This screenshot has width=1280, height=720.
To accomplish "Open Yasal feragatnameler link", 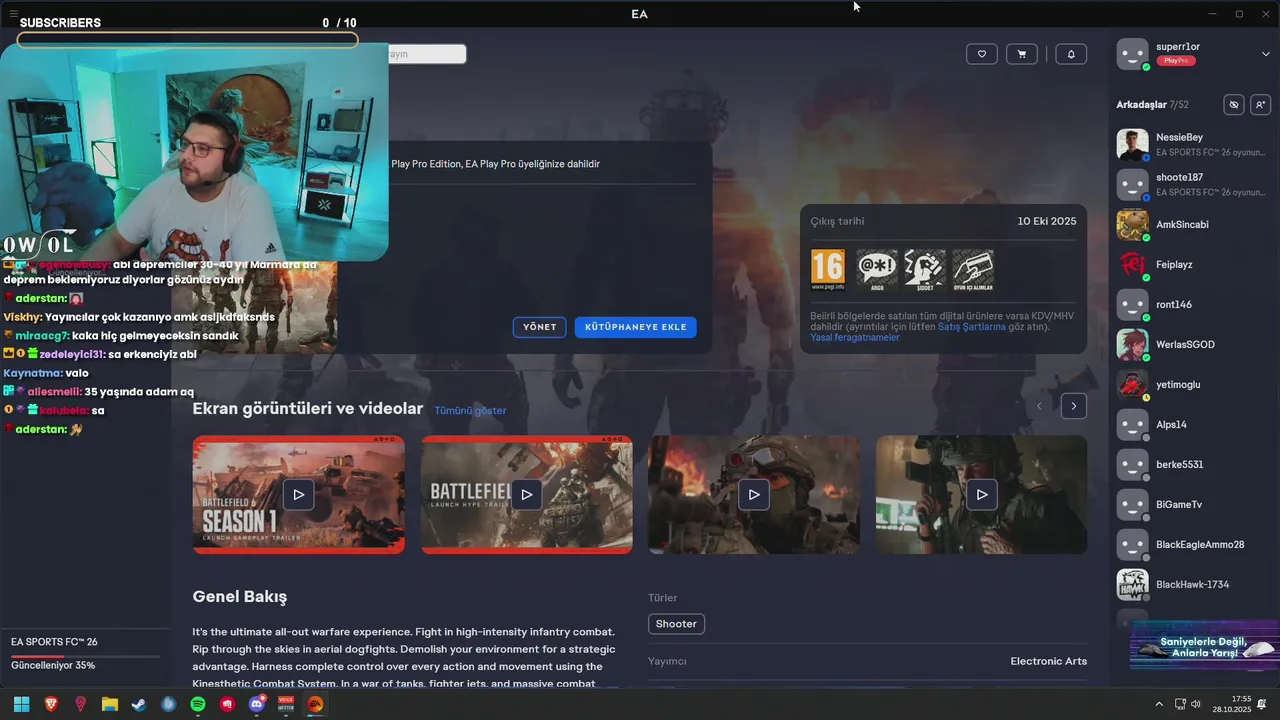I will click(855, 338).
